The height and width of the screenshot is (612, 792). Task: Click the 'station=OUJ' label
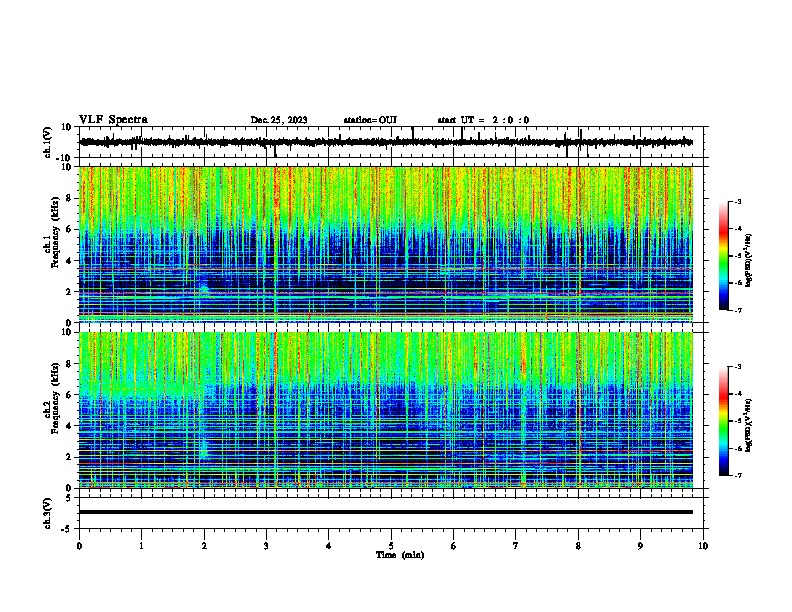click(370, 120)
